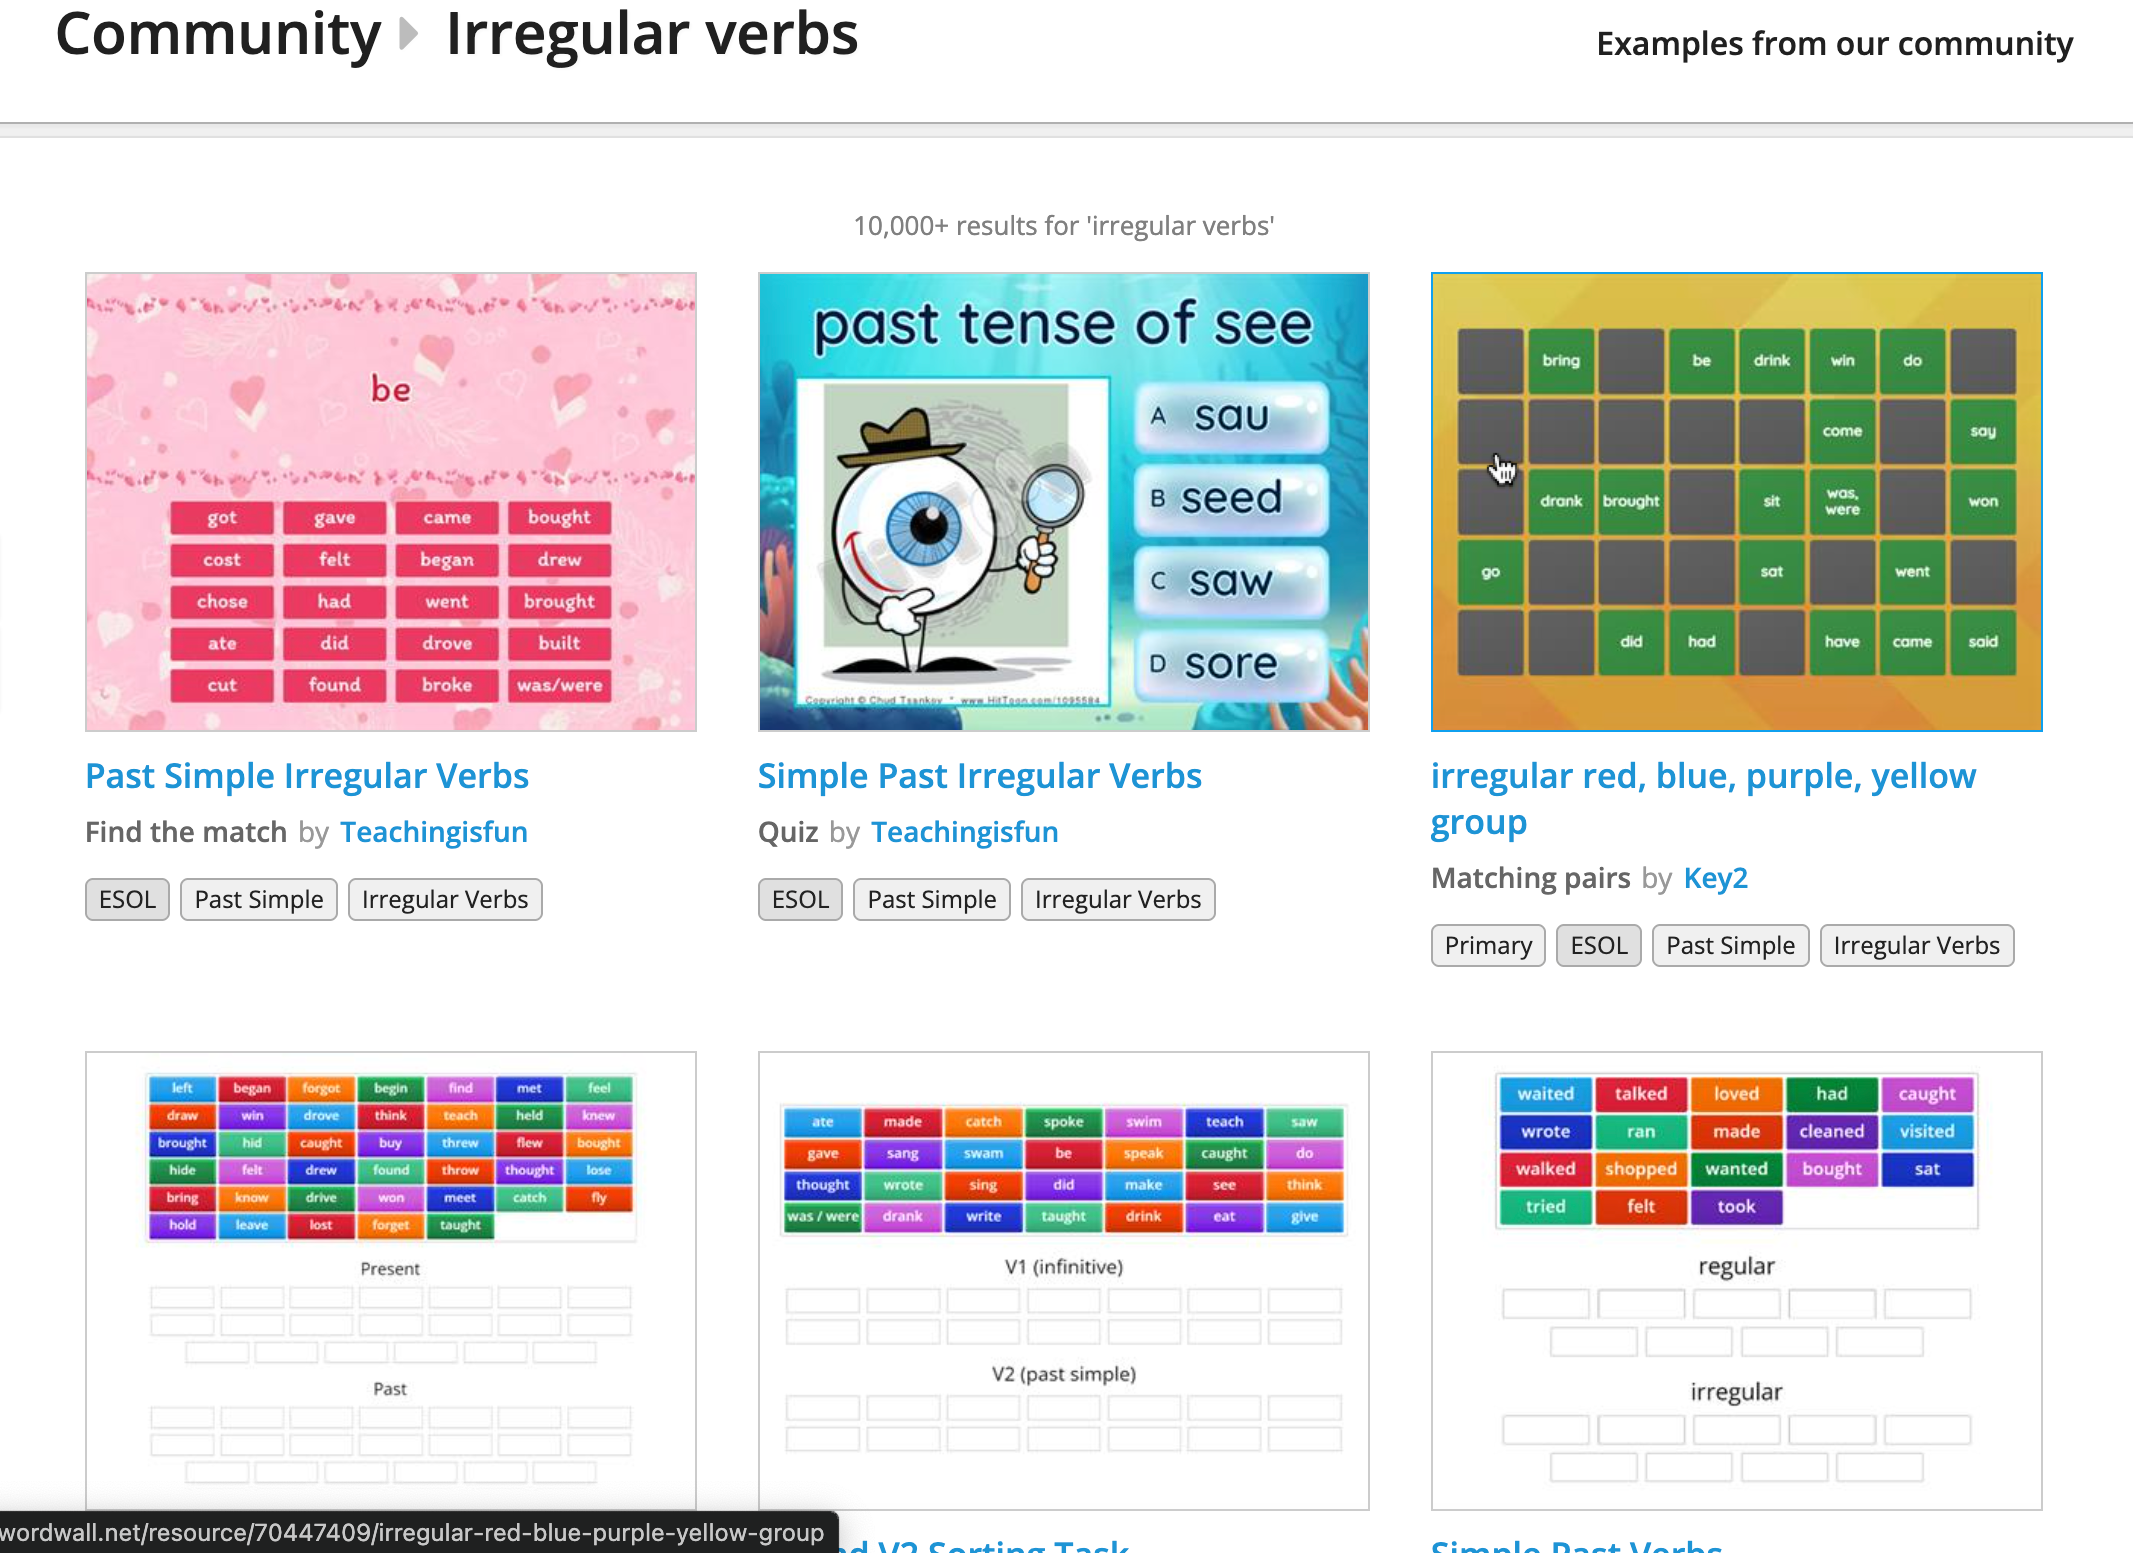This screenshot has width=2133, height=1553.
Task: Click the Simple Past Irregular Verbs title
Action: click(979, 776)
